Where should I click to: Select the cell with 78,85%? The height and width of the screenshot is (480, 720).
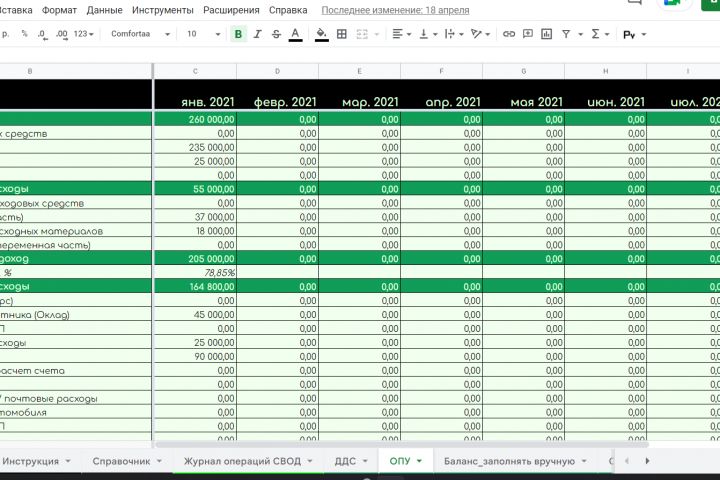click(195, 272)
